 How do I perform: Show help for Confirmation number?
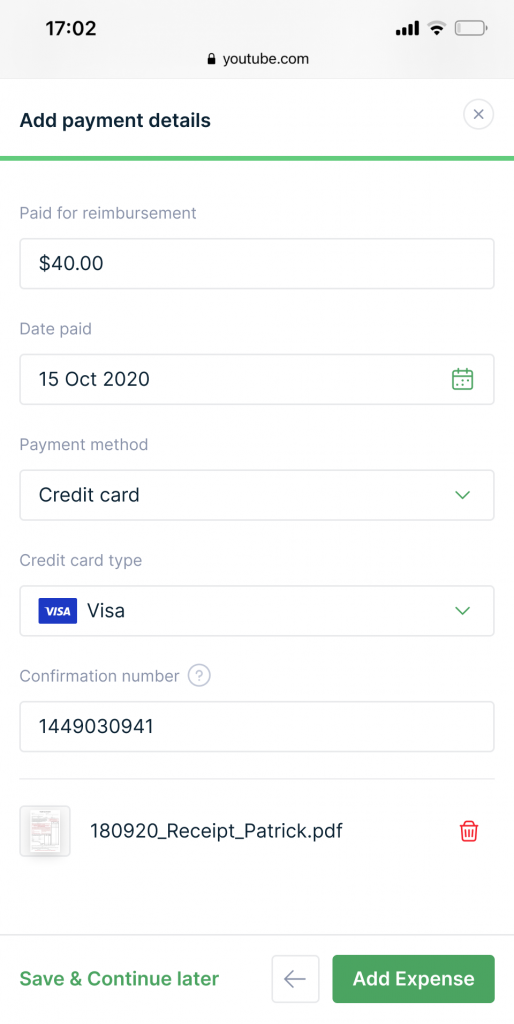199,676
